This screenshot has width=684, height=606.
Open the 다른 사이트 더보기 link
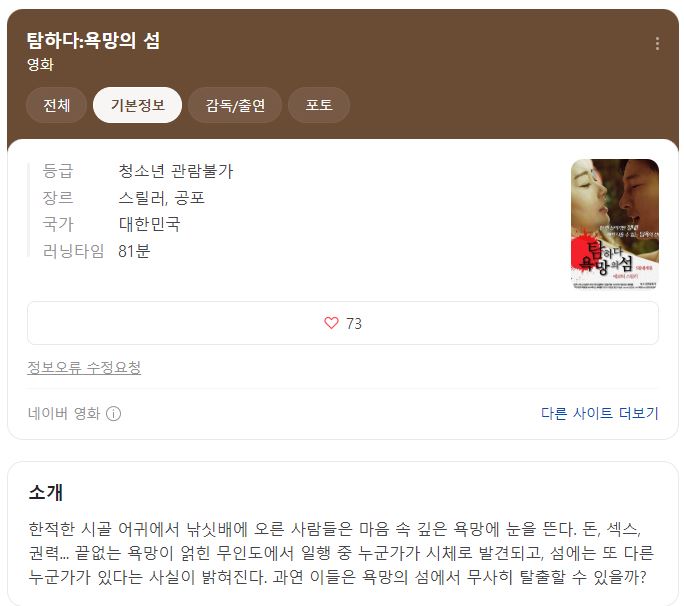point(599,413)
